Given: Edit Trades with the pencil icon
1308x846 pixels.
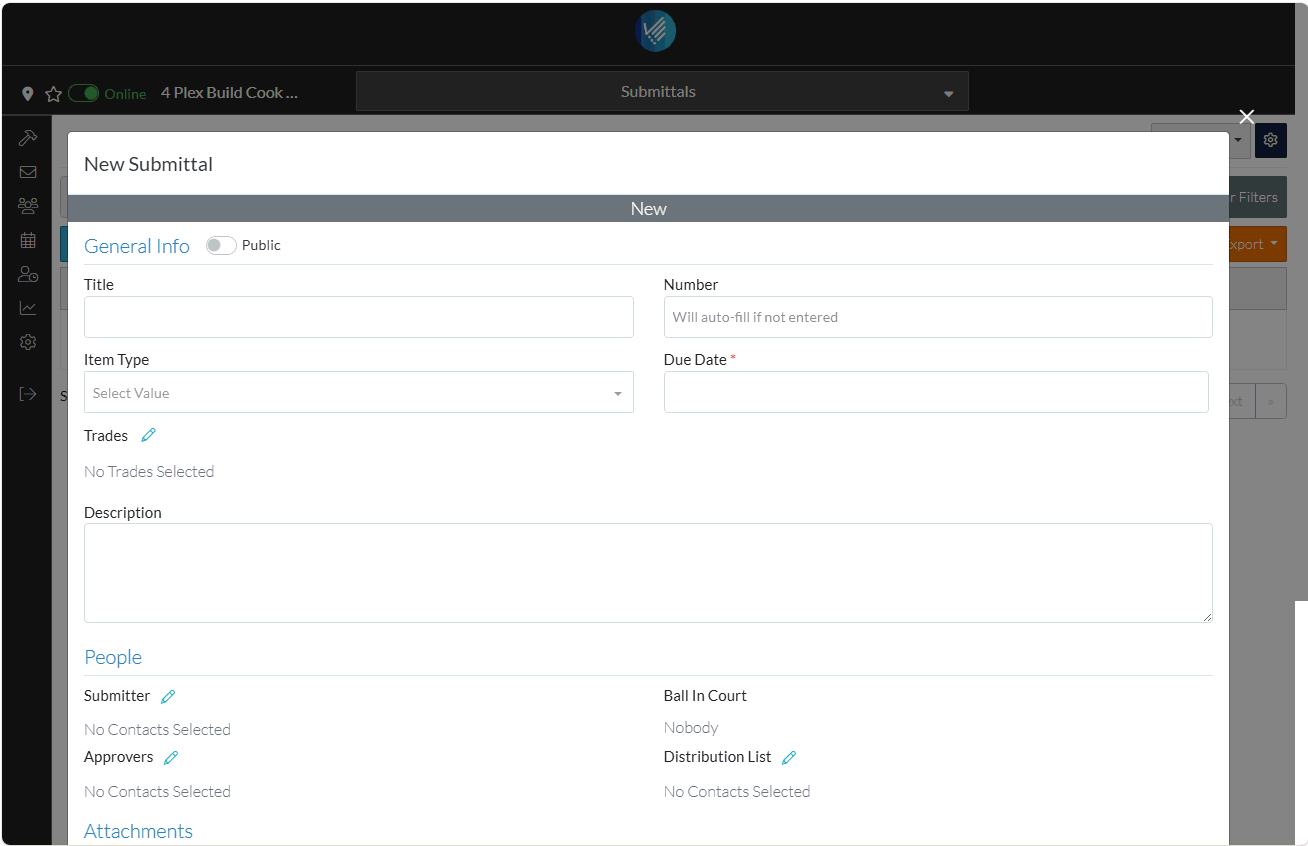Looking at the screenshot, I should pos(148,435).
